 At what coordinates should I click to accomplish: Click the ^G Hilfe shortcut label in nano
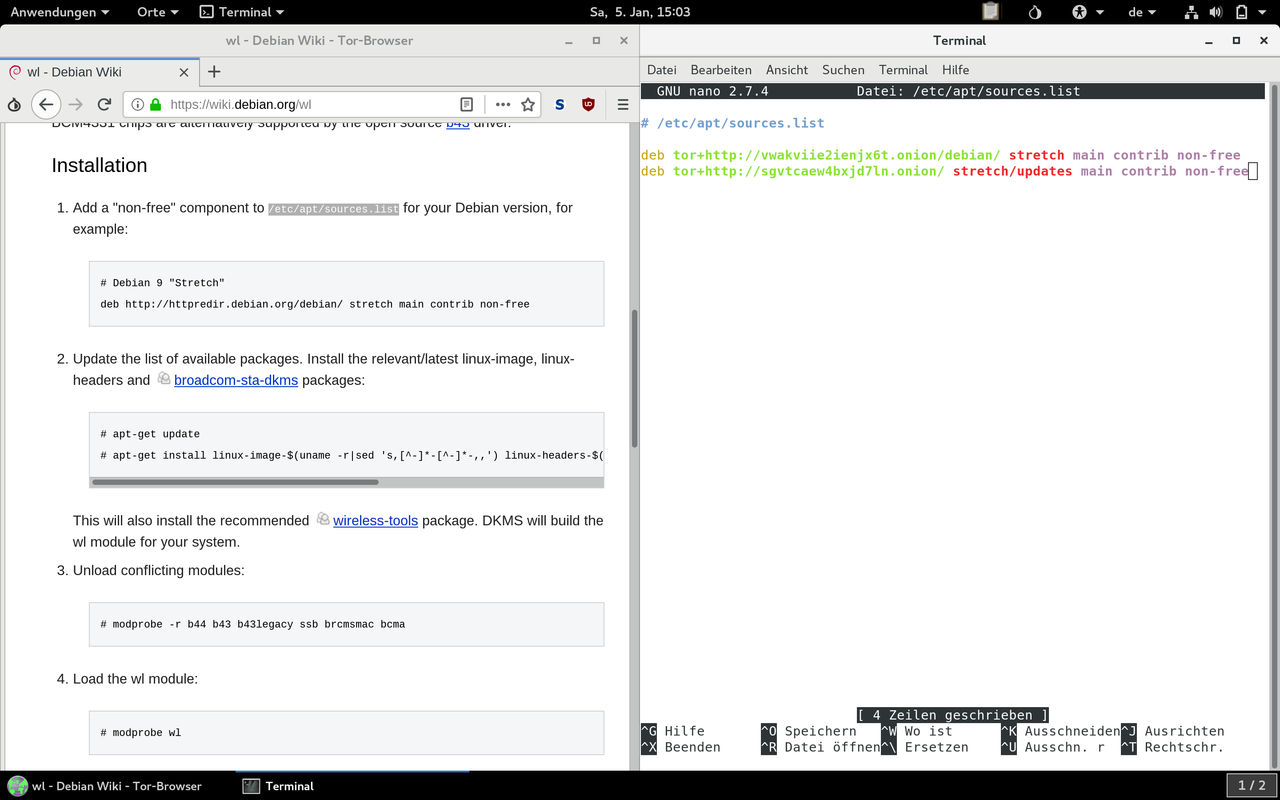click(x=673, y=731)
